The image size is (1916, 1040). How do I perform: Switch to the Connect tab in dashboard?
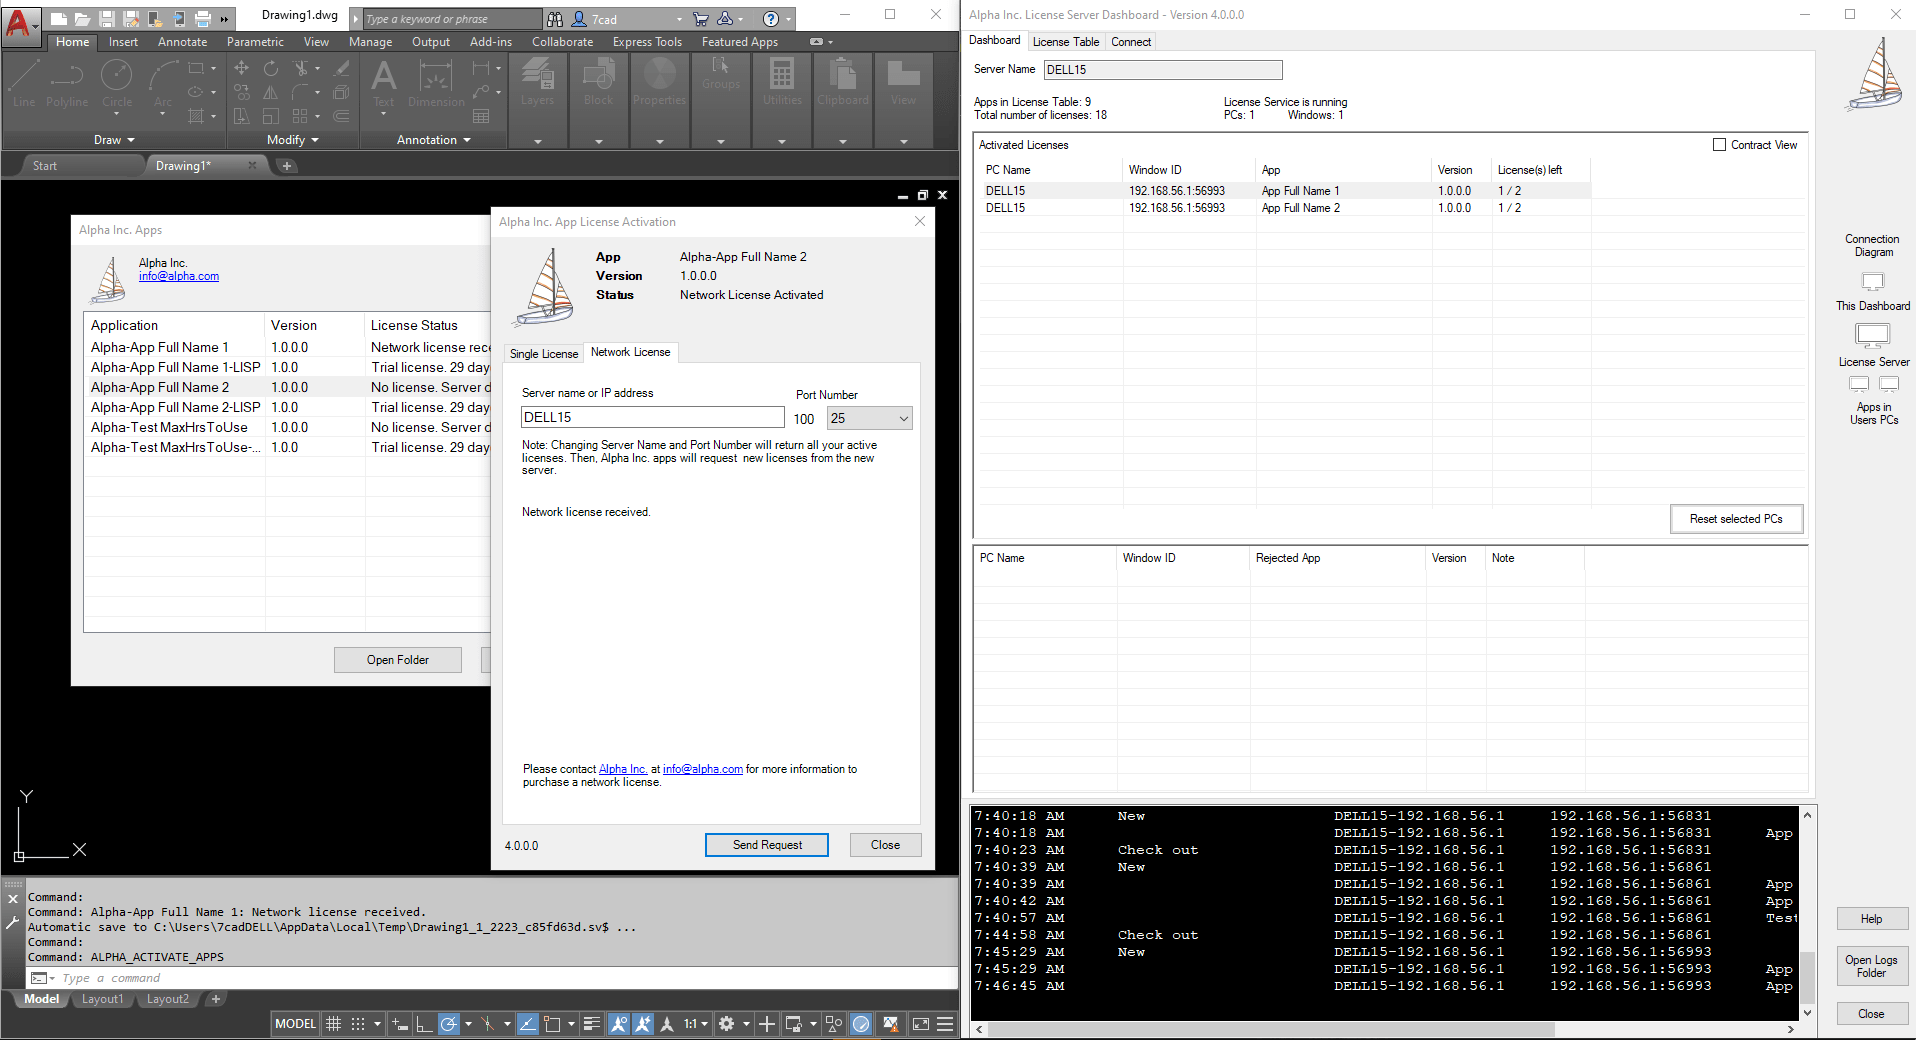1131,42
